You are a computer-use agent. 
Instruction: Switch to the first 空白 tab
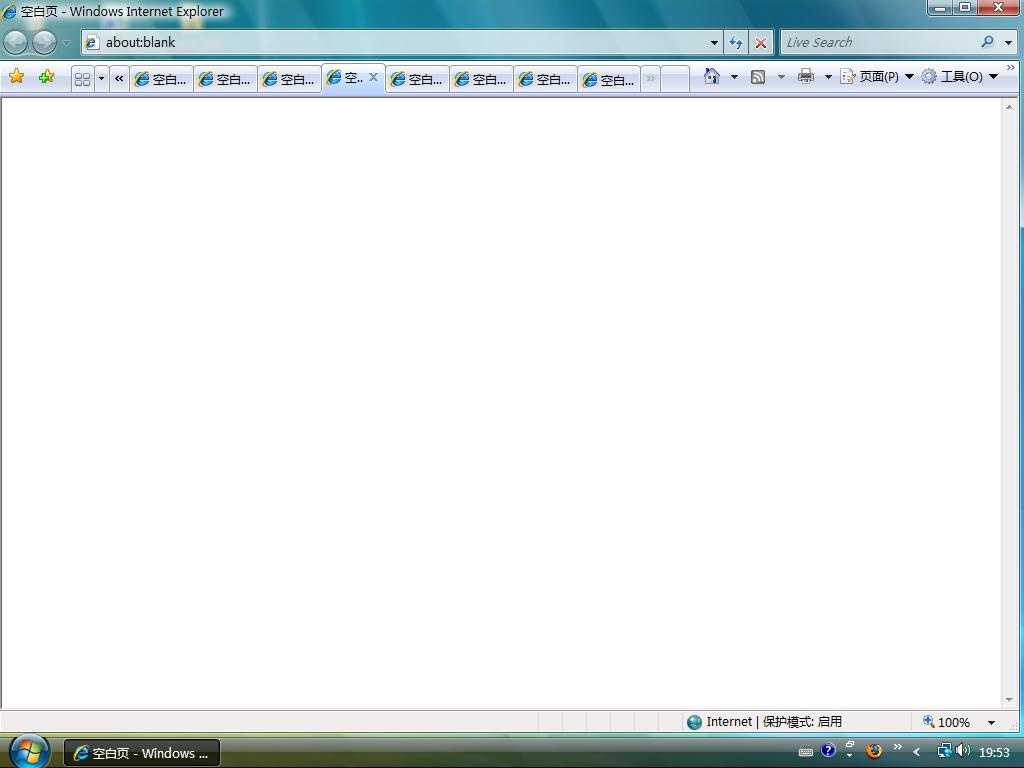pyautogui.click(x=161, y=79)
